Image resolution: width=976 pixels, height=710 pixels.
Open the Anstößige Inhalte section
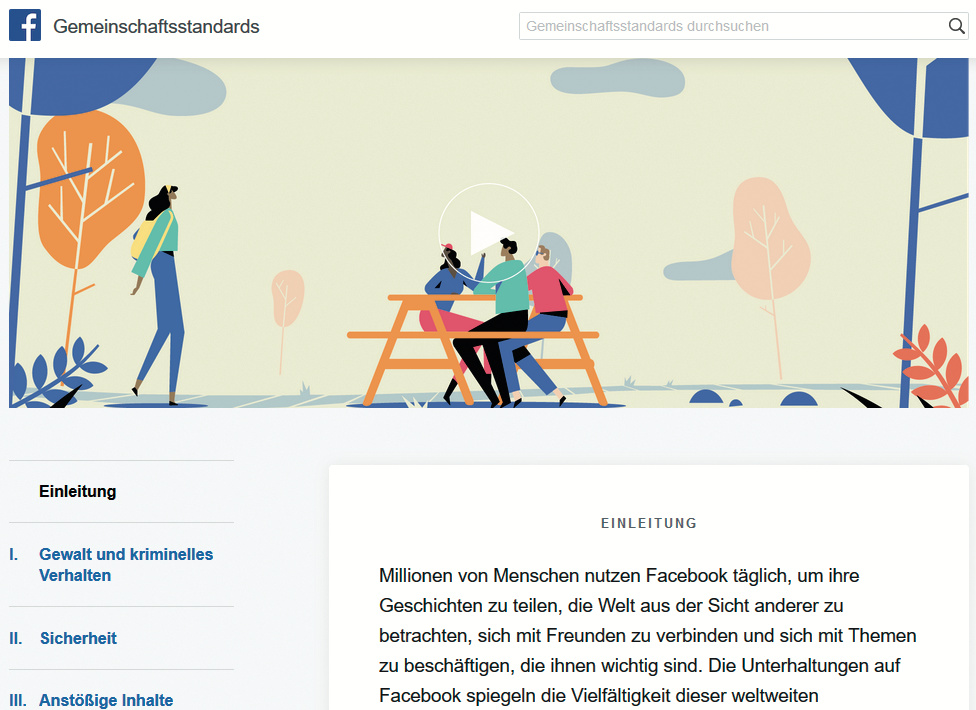(106, 700)
